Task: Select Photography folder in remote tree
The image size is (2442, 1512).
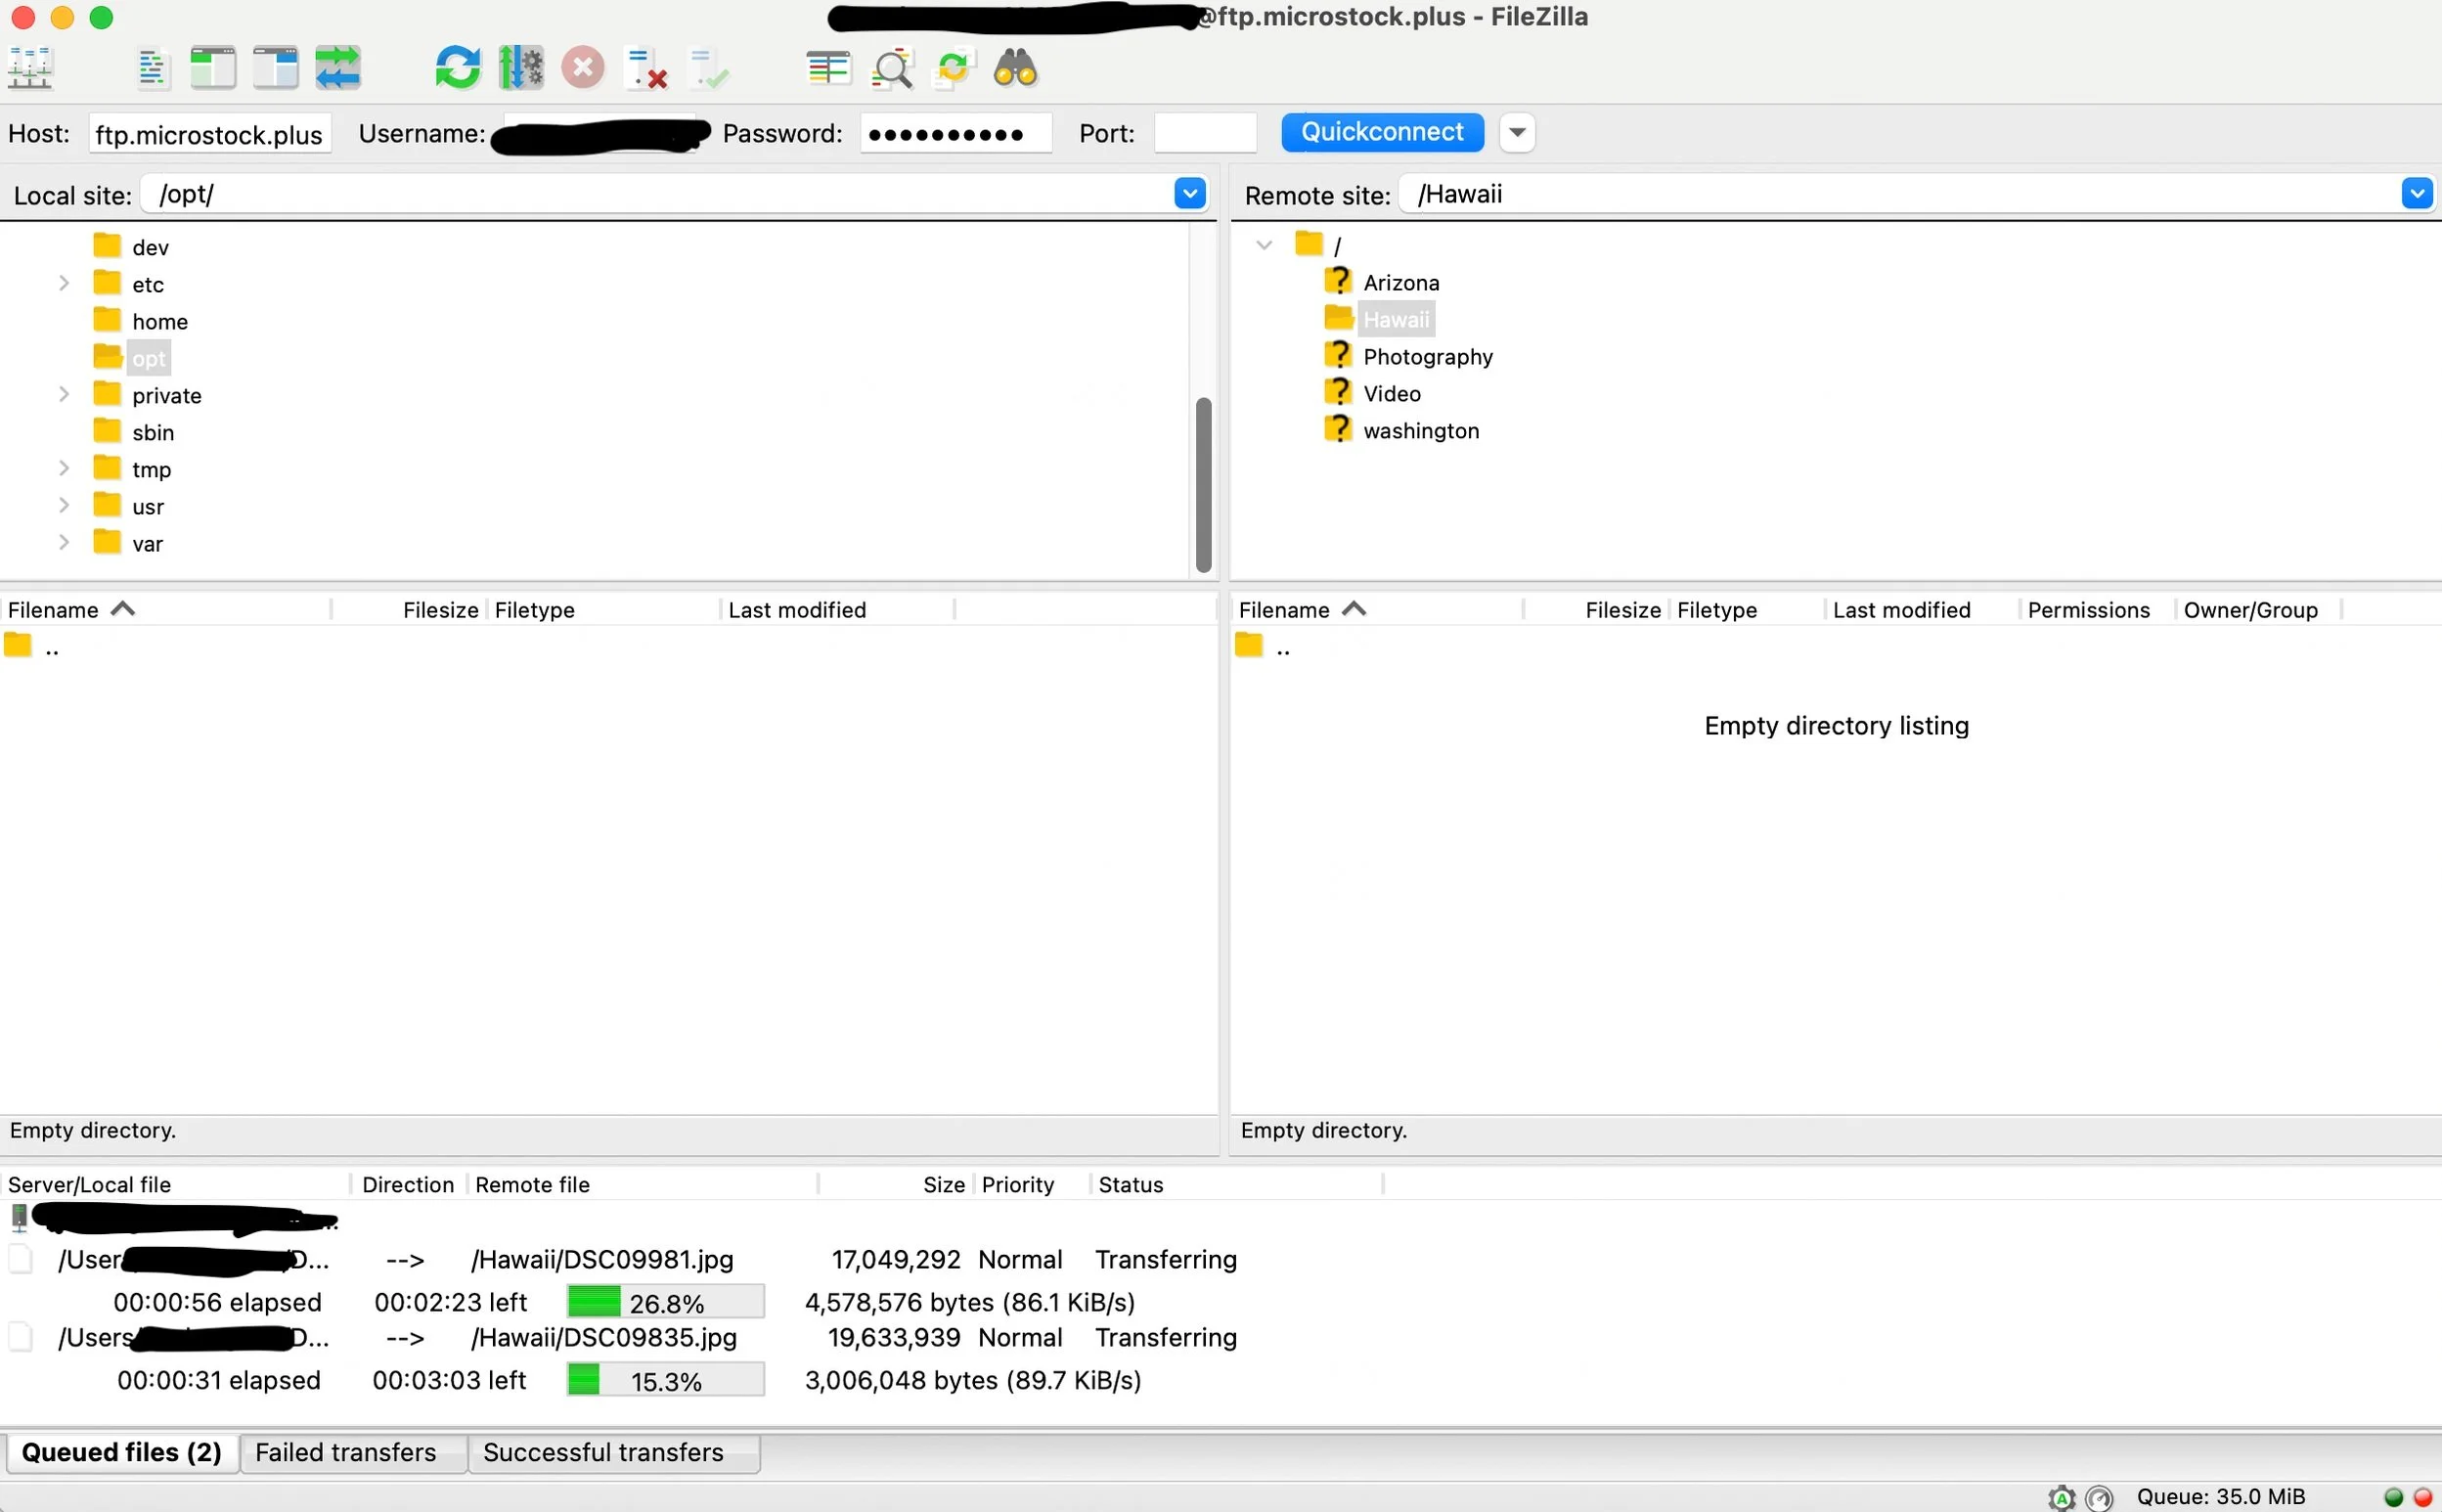Action: 1427,357
